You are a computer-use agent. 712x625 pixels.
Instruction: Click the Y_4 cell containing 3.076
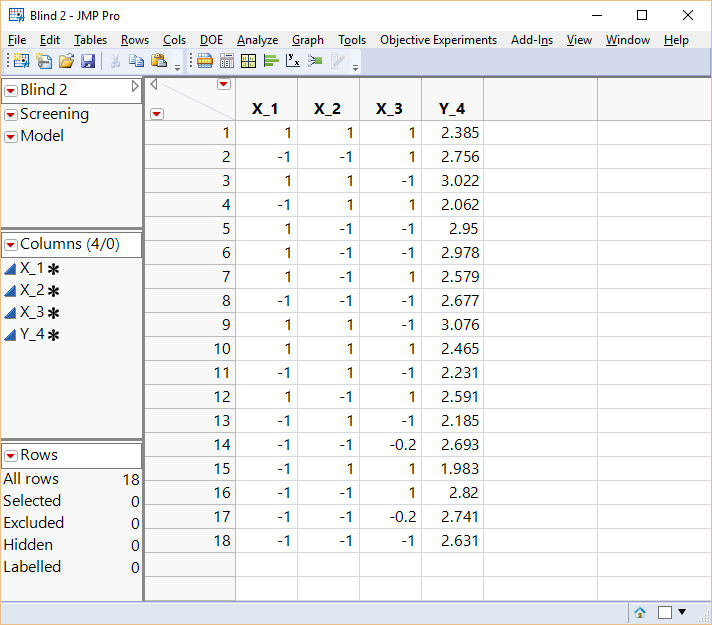pos(452,325)
